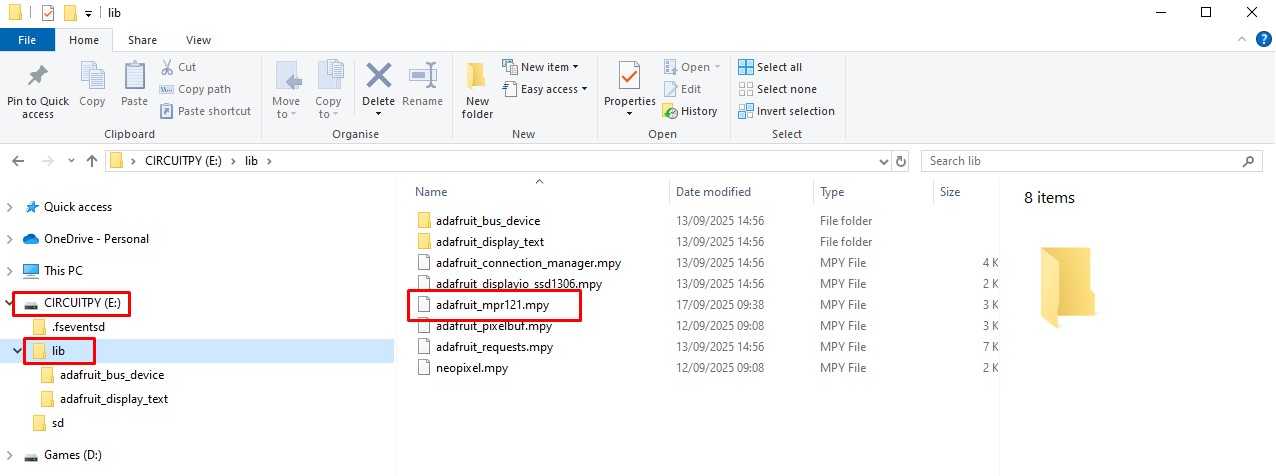Viewport: 1276px width, 476px height.
Task: Expand the Quick access tree node
Action: 10,207
